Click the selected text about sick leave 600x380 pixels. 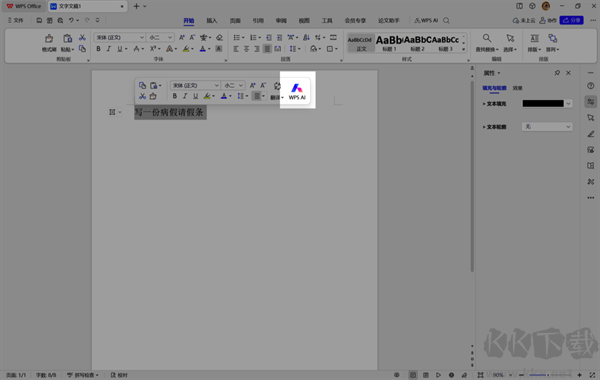tap(170, 112)
